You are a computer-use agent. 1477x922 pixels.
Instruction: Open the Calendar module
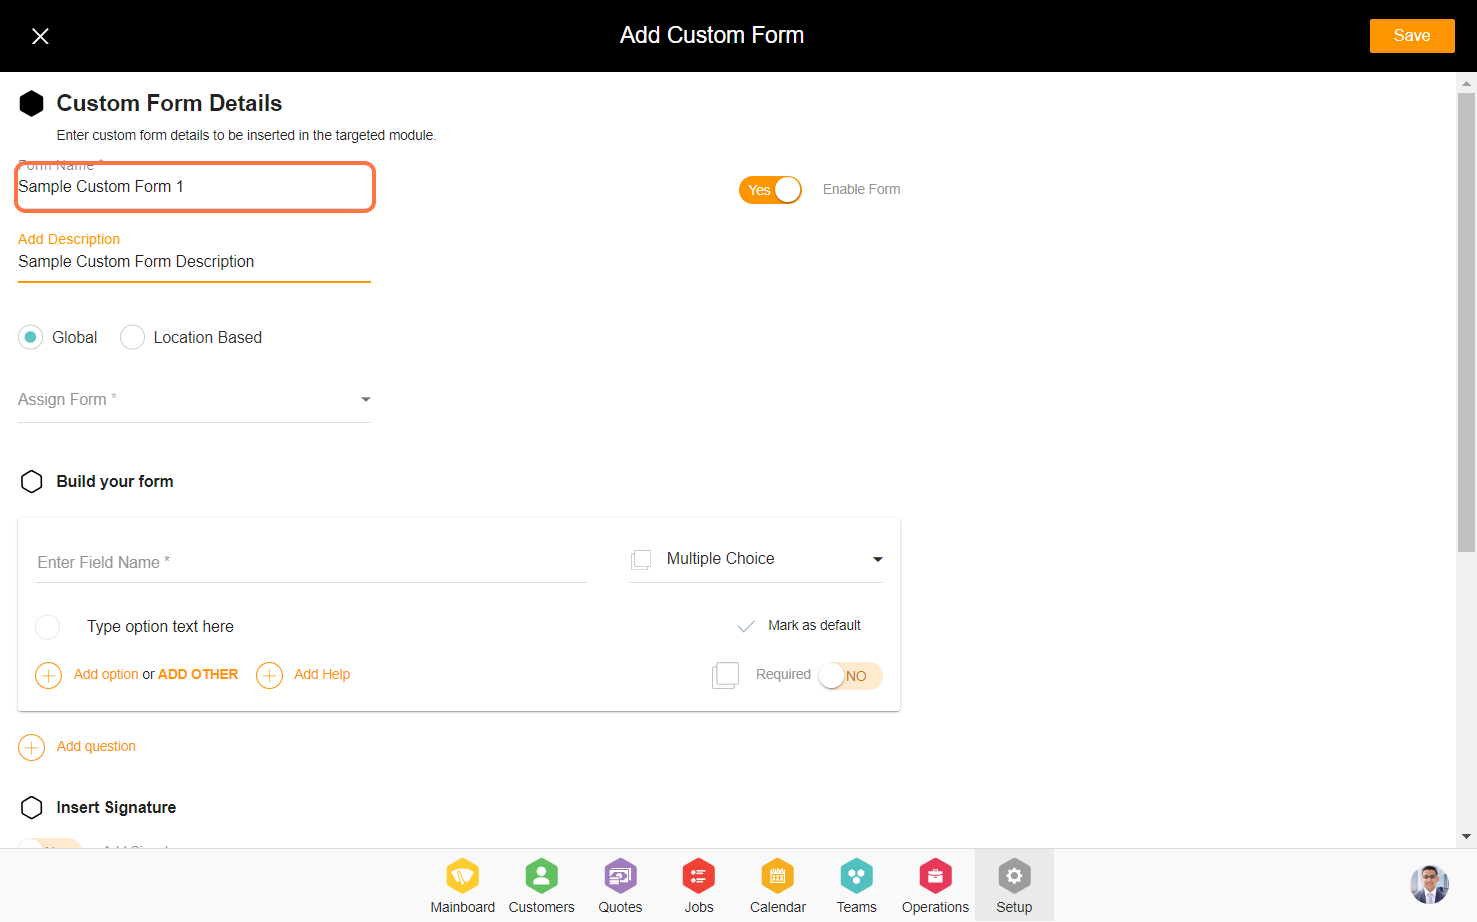[x=777, y=886]
